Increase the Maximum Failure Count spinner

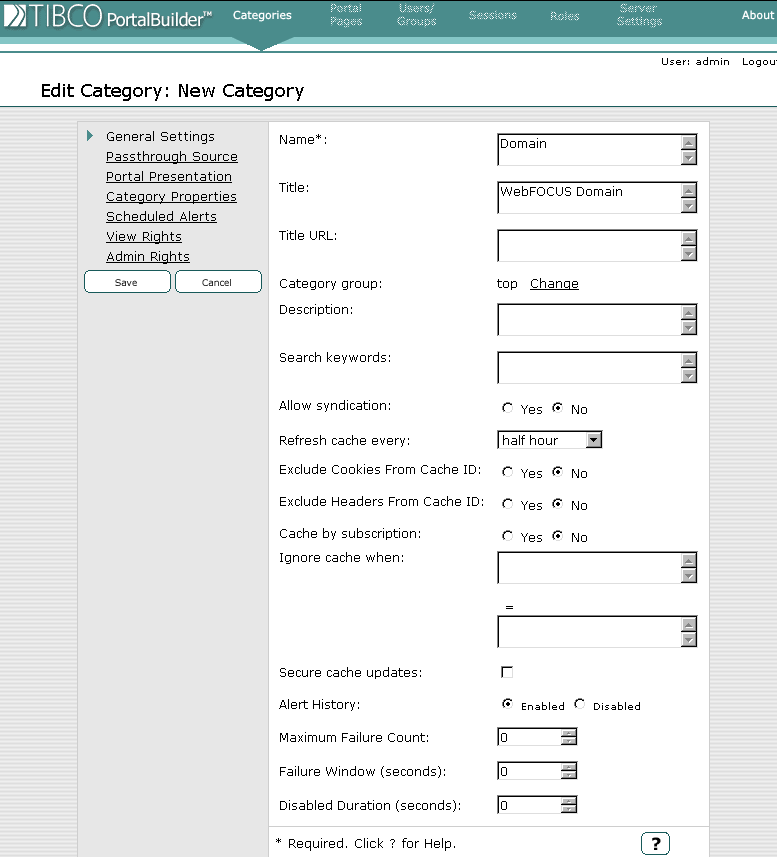coord(569,733)
